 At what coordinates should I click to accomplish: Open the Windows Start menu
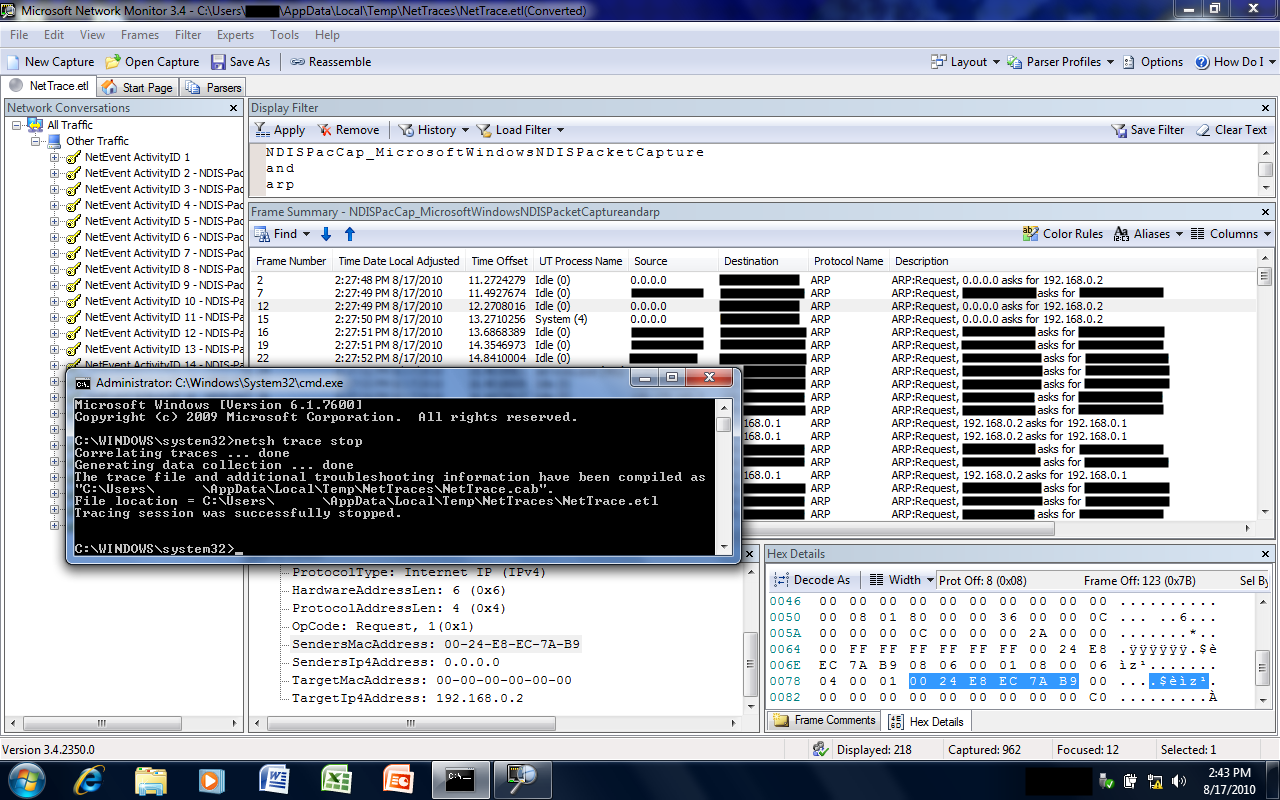coord(26,779)
